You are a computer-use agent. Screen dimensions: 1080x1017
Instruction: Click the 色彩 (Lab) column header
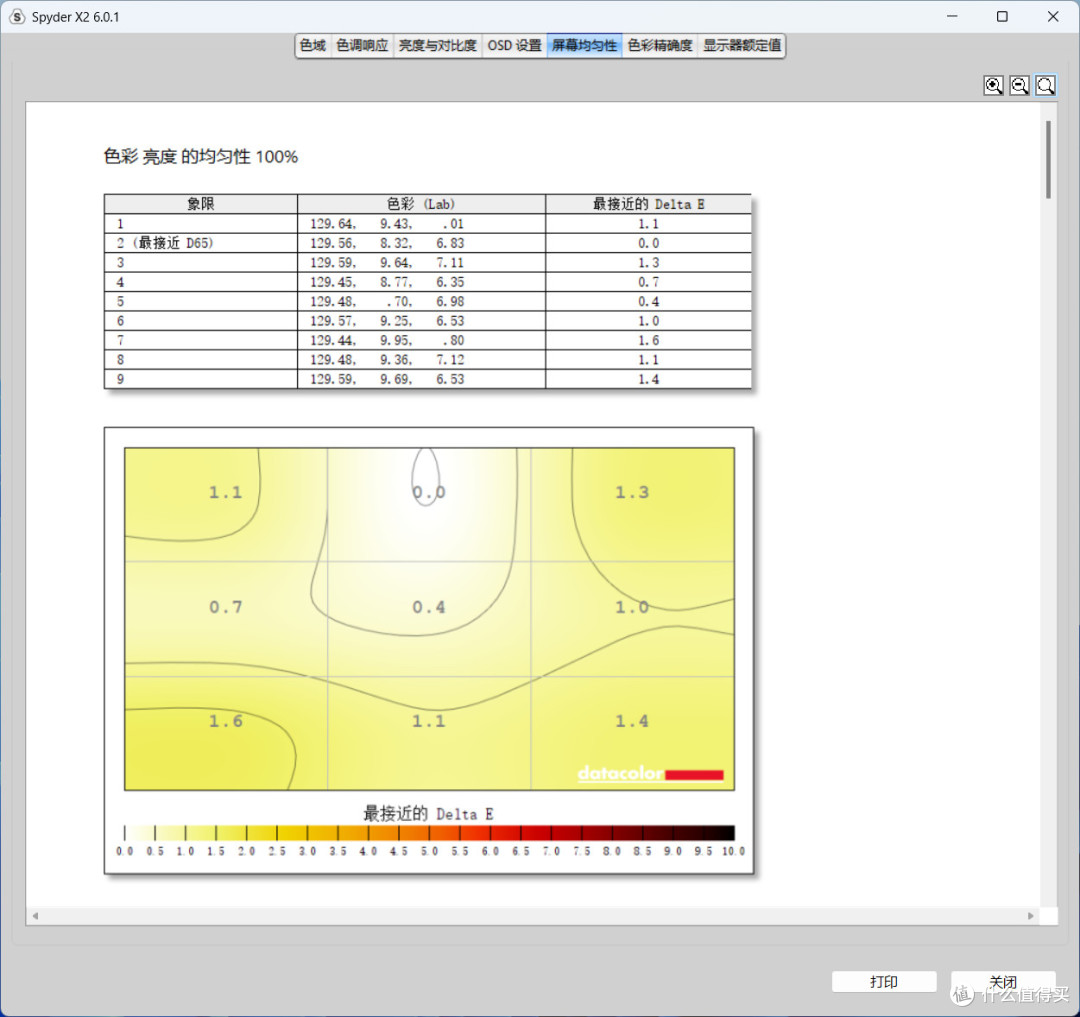point(421,204)
